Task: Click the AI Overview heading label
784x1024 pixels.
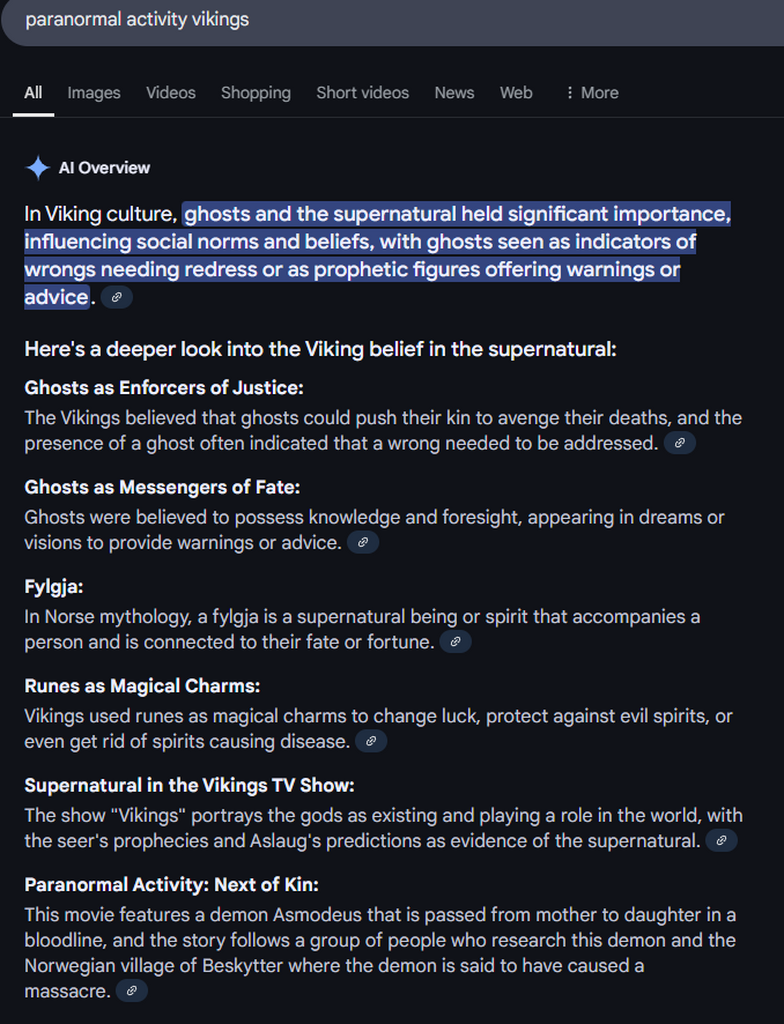Action: coord(105,168)
